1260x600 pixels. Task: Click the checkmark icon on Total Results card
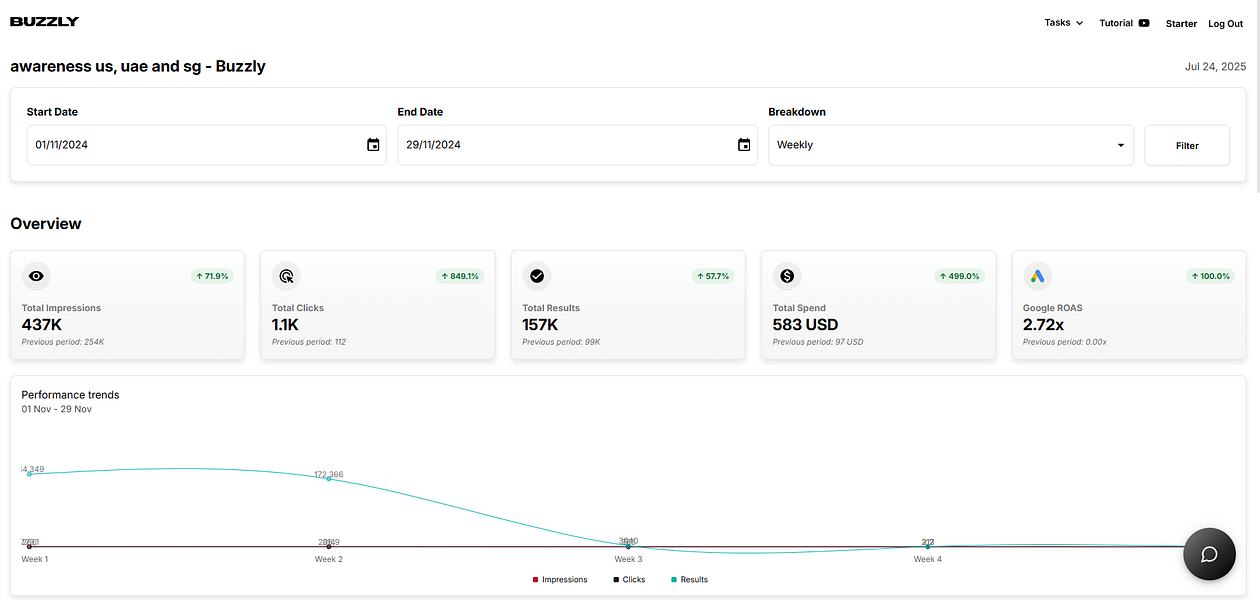coord(537,276)
